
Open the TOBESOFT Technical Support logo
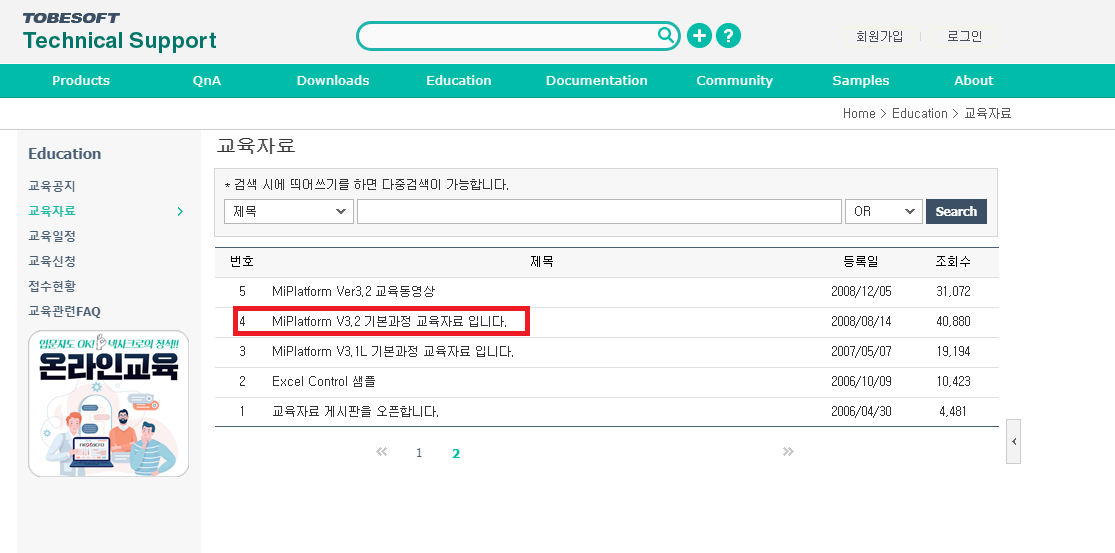coord(119,32)
